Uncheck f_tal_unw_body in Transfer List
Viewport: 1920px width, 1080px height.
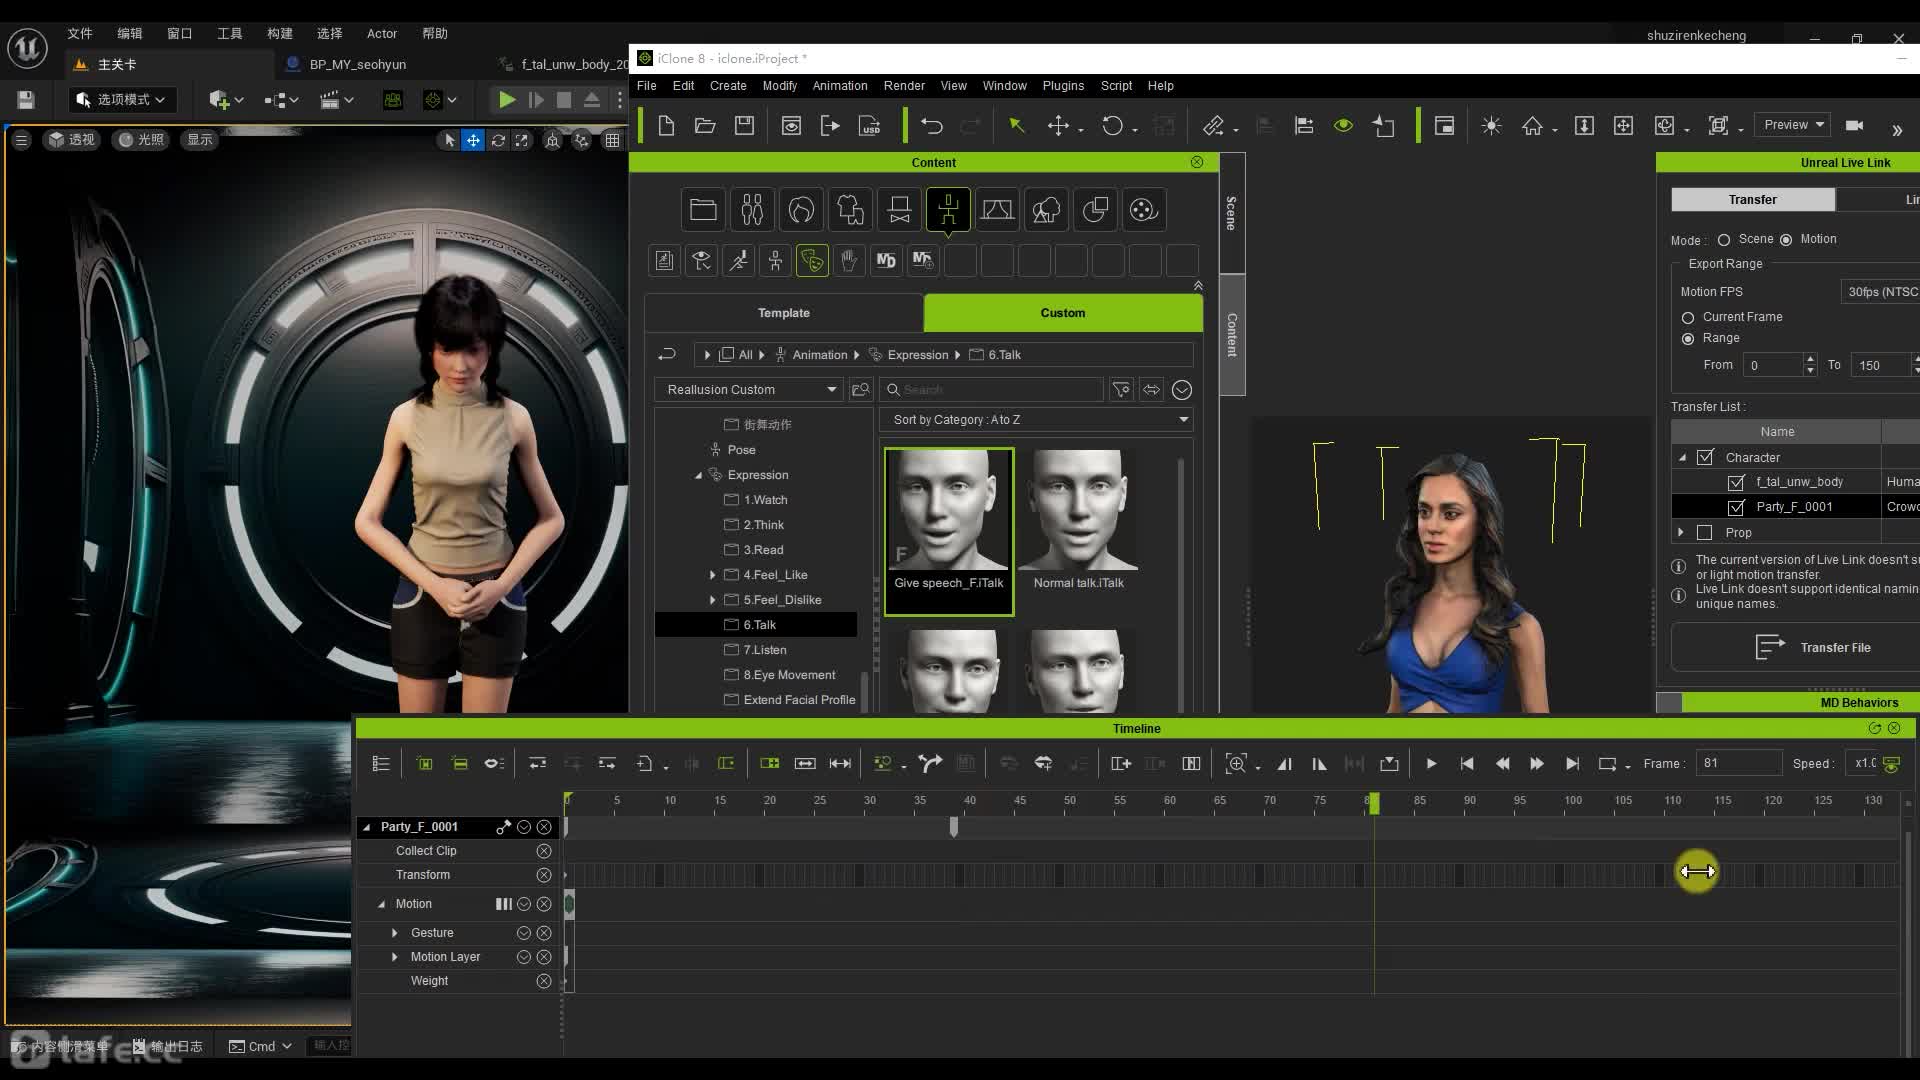[x=1736, y=482]
